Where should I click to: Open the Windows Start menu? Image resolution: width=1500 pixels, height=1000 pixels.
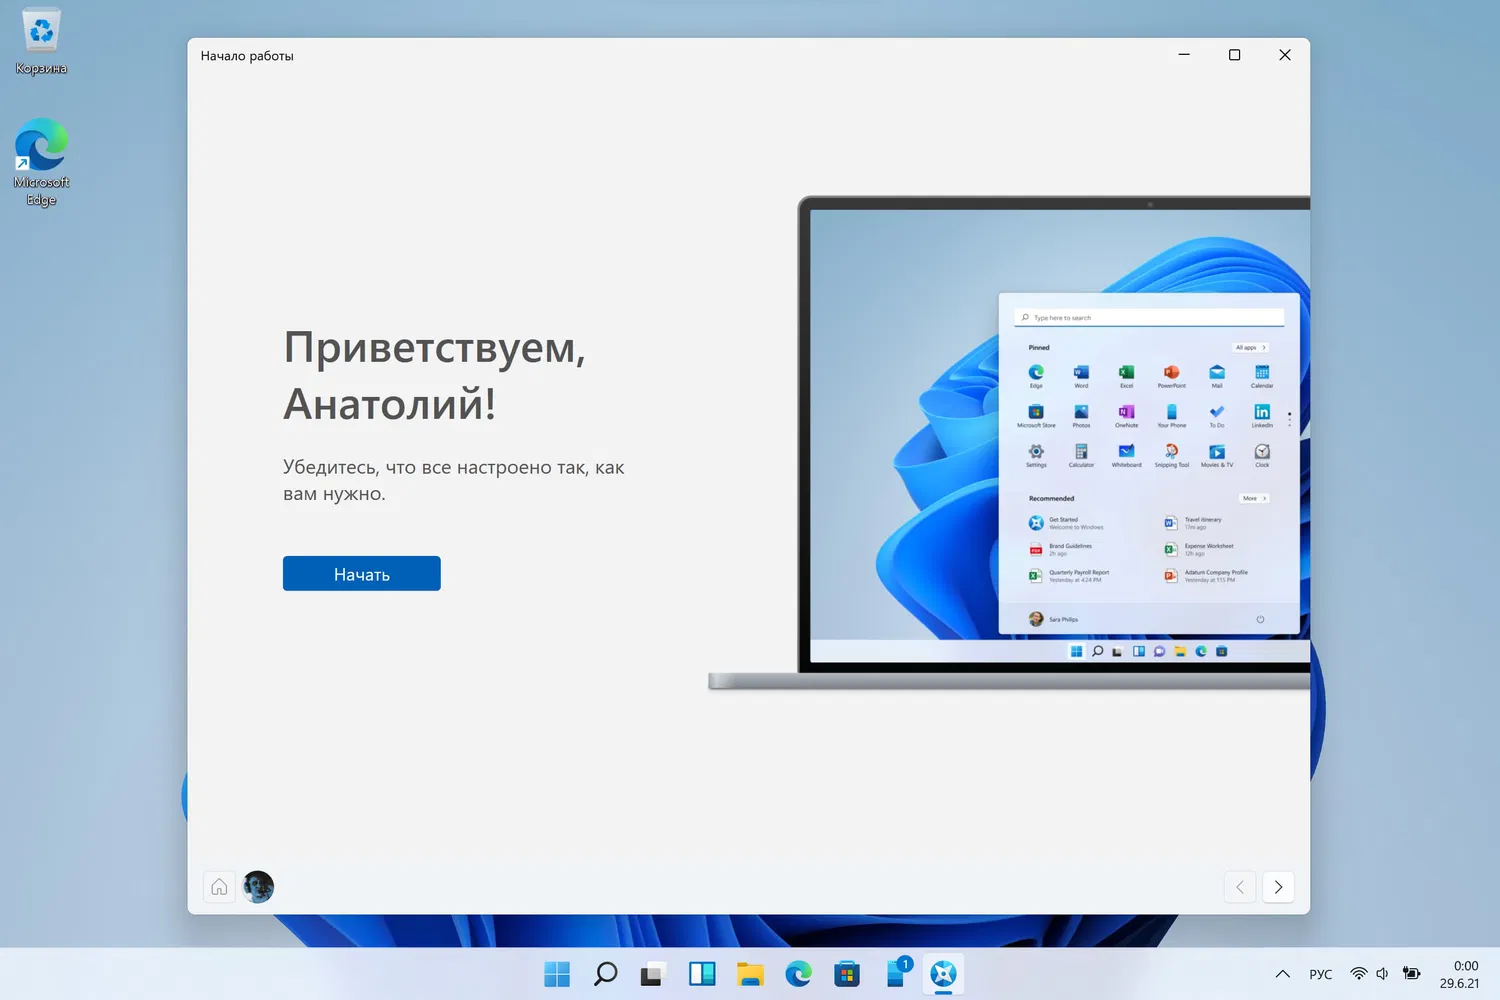[x=556, y=974]
